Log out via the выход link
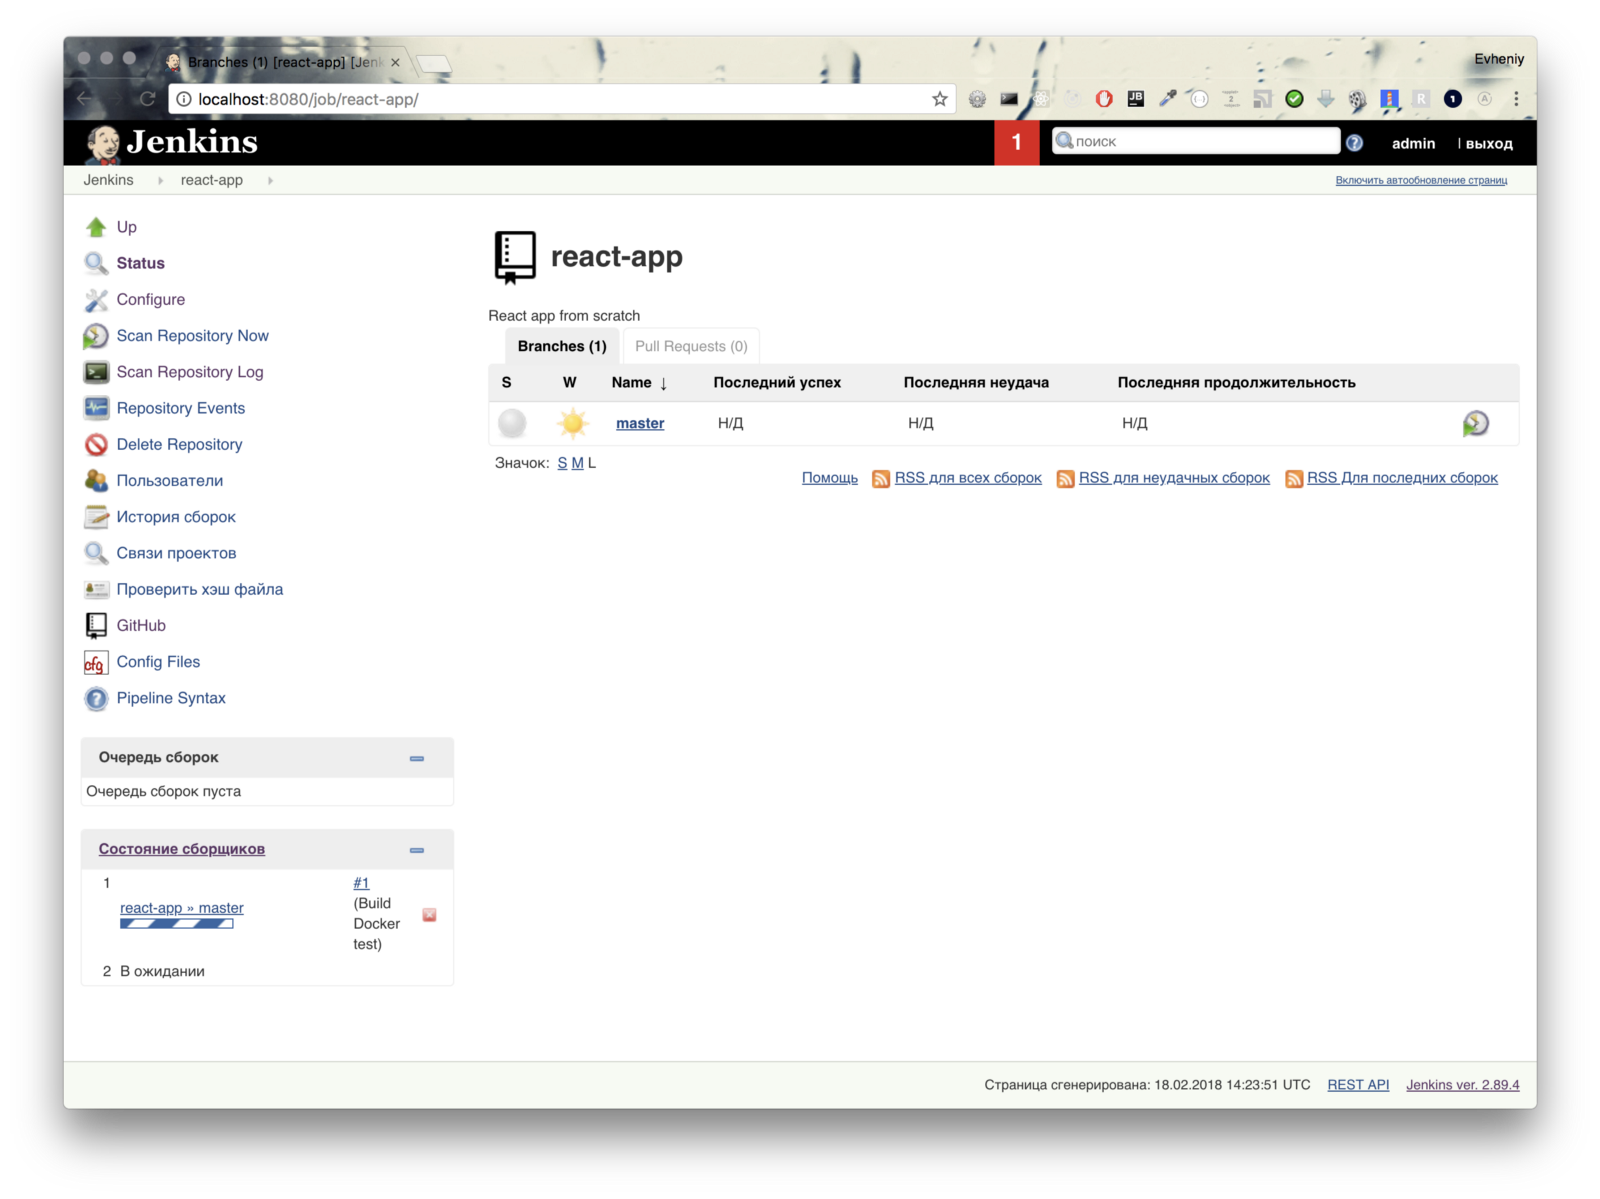Image resolution: width=1600 pixels, height=1199 pixels. tap(1489, 144)
